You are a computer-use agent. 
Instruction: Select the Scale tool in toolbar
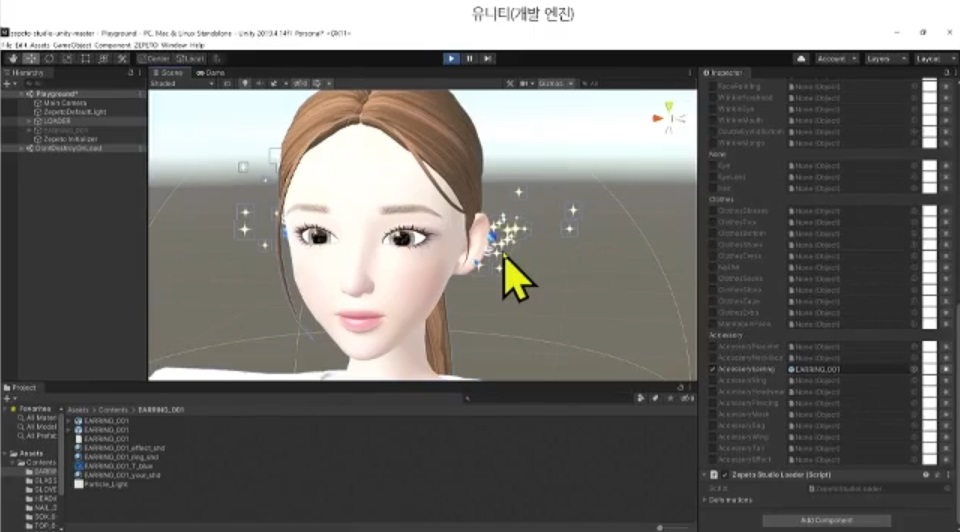tap(67, 59)
